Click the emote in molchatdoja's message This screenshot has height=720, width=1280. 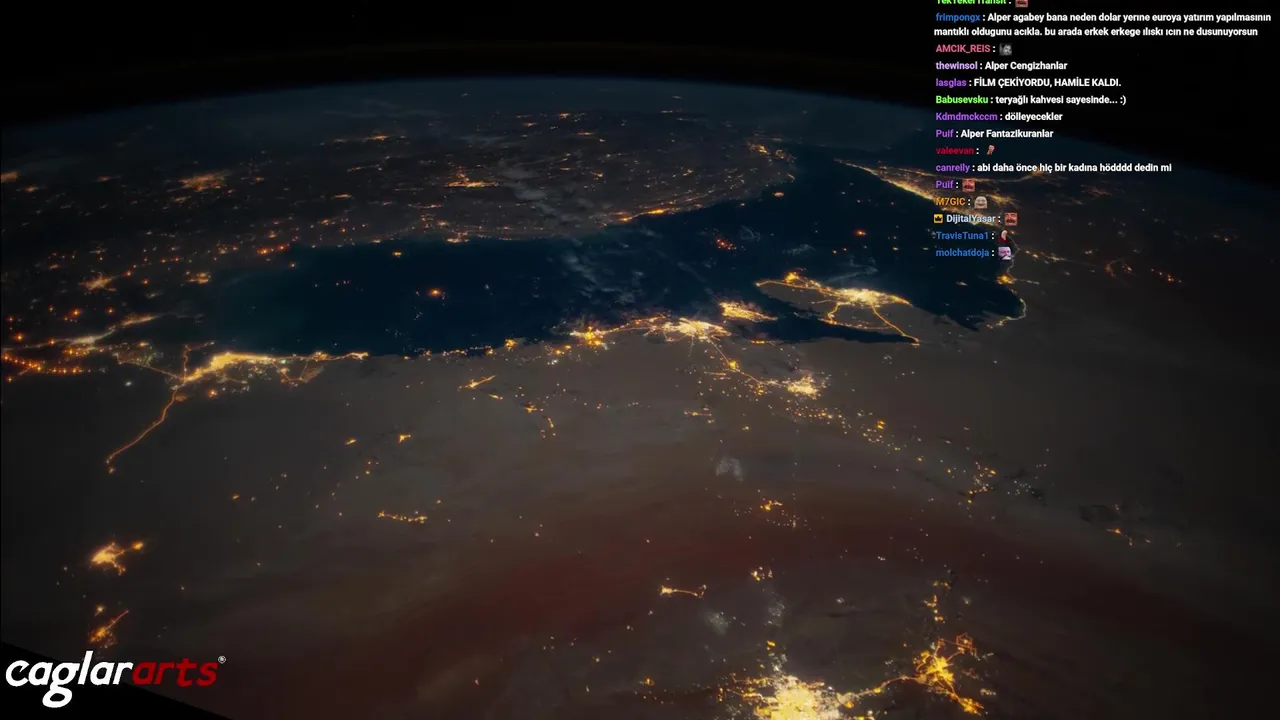[1005, 252]
